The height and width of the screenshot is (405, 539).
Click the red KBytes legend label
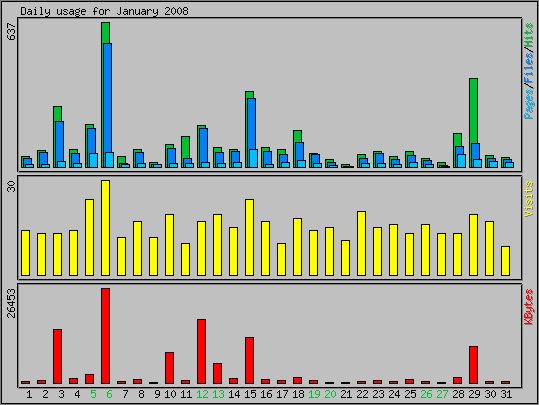point(529,307)
